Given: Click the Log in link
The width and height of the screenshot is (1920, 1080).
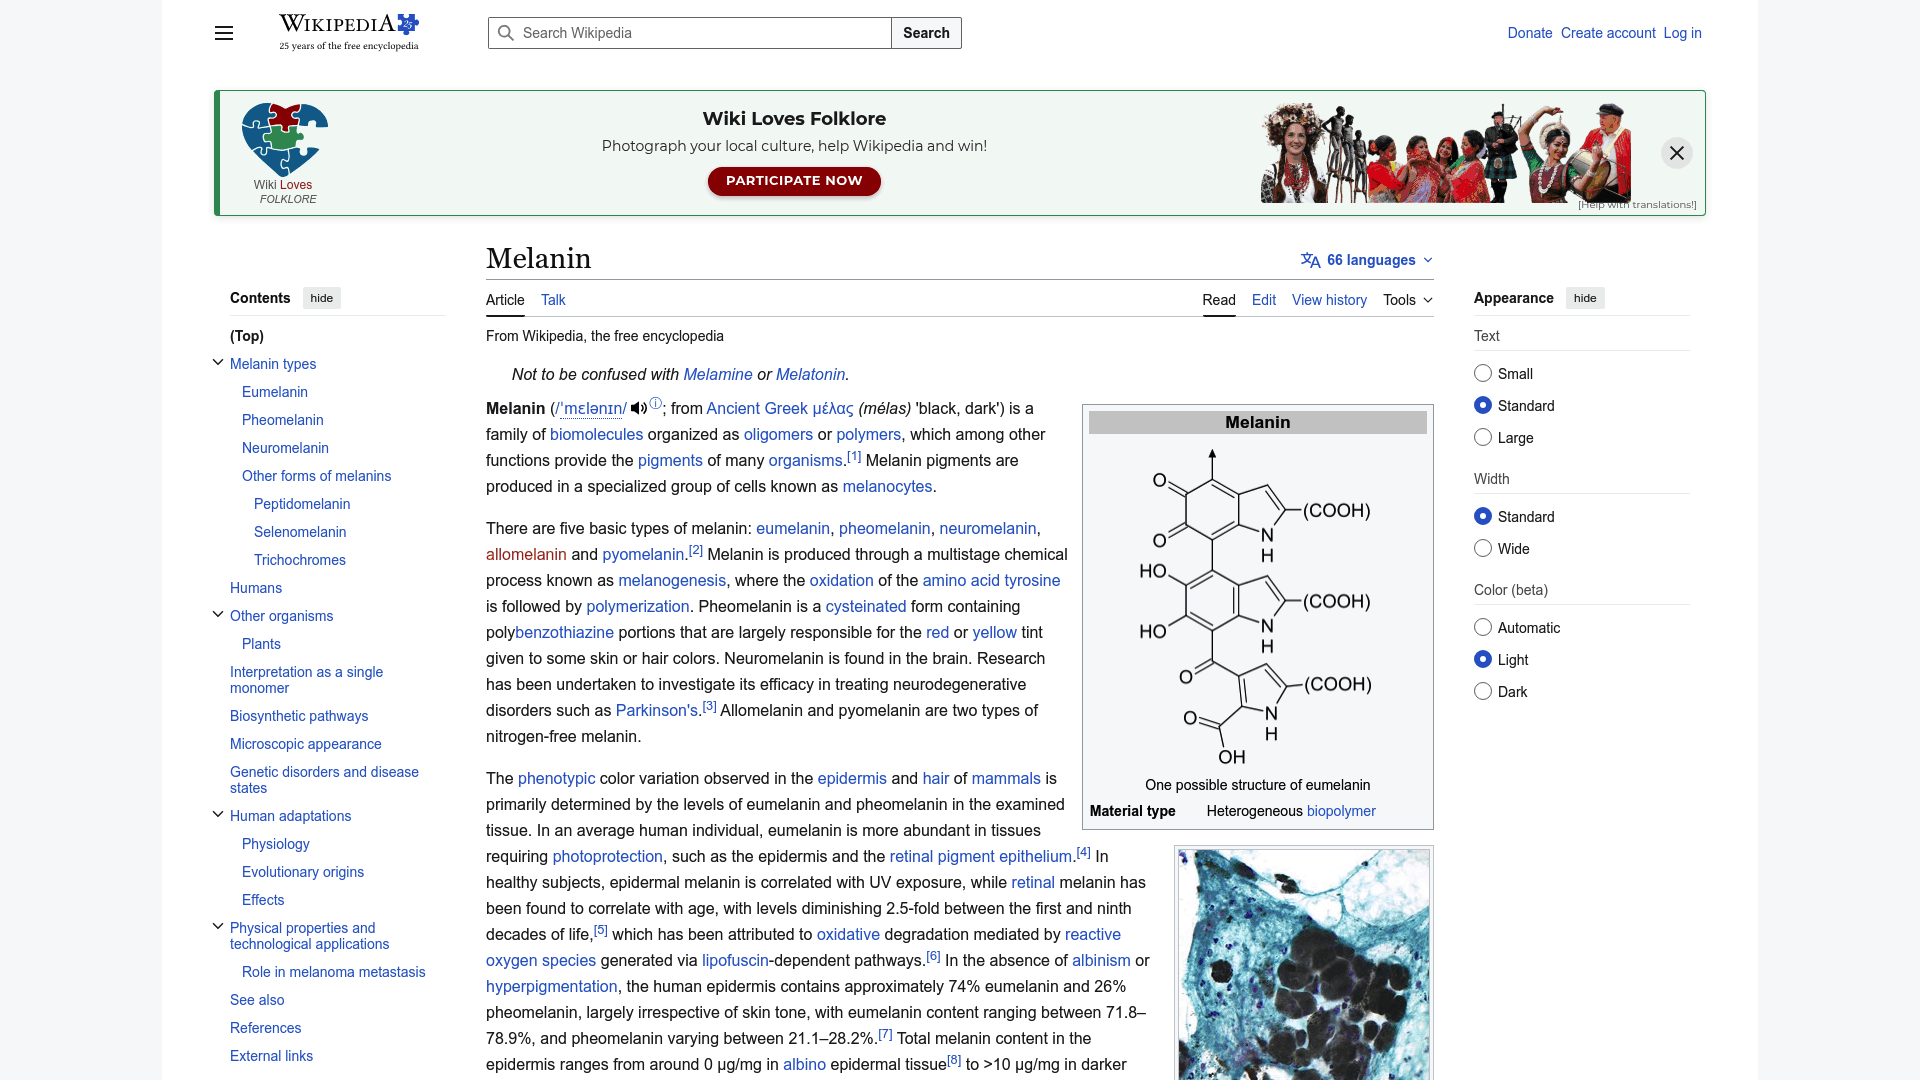Looking at the screenshot, I should pyautogui.click(x=1682, y=33).
